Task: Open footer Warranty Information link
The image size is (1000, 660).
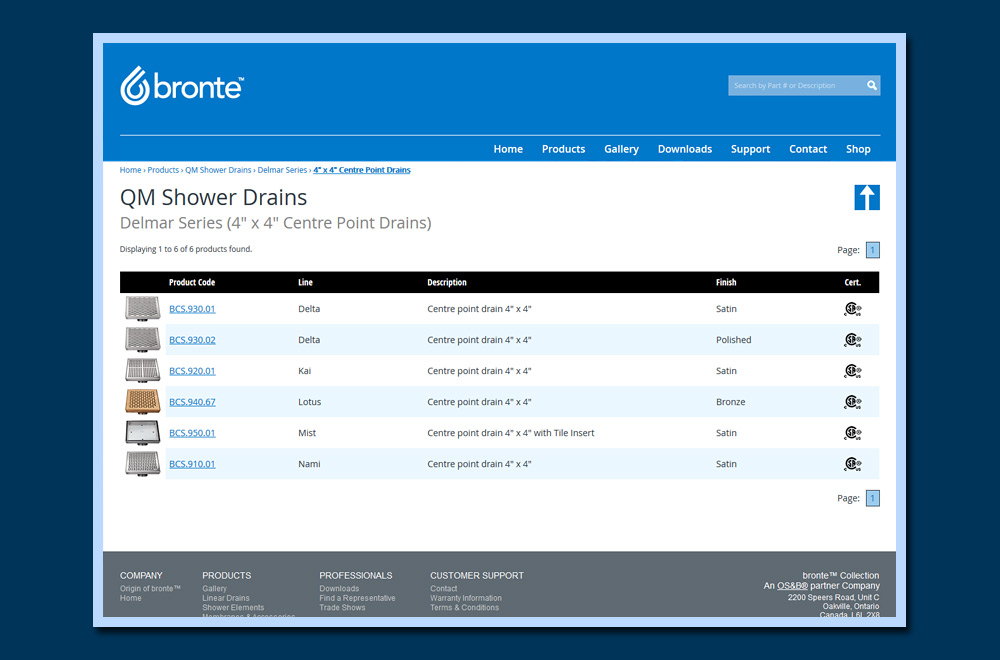Action: point(466,598)
